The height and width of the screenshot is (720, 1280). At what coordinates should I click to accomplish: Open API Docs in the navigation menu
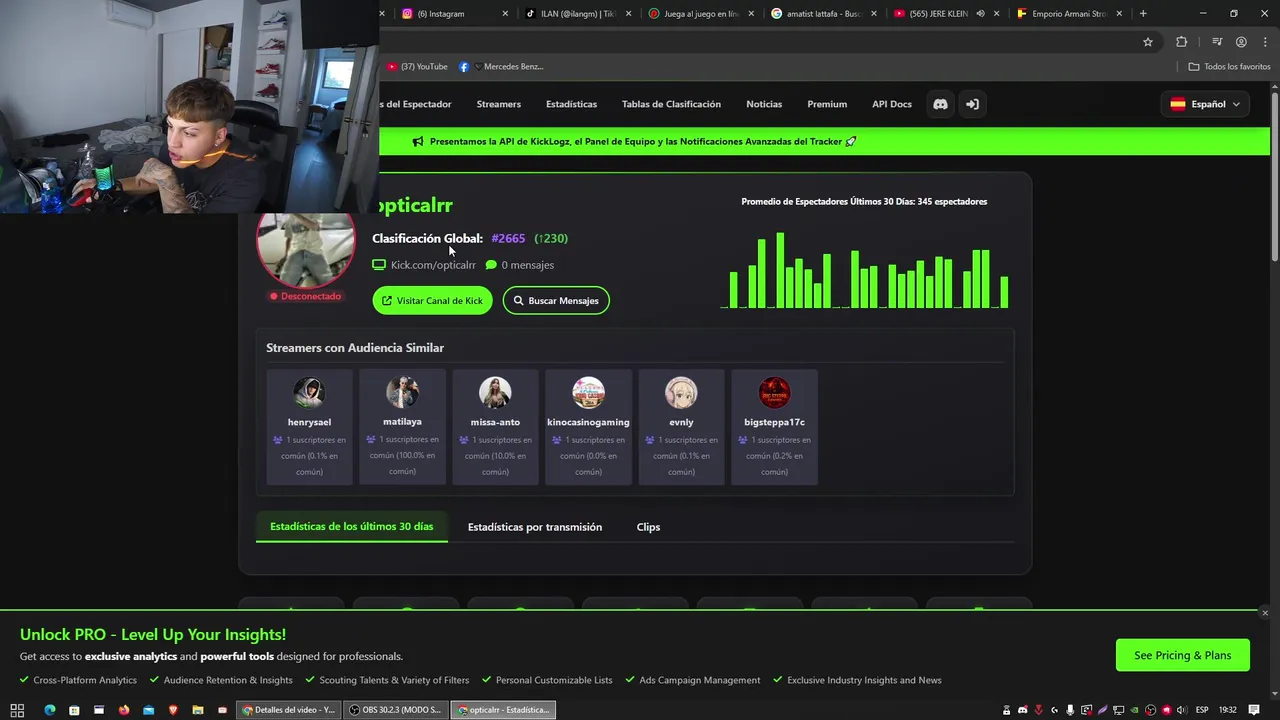(x=892, y=104)
